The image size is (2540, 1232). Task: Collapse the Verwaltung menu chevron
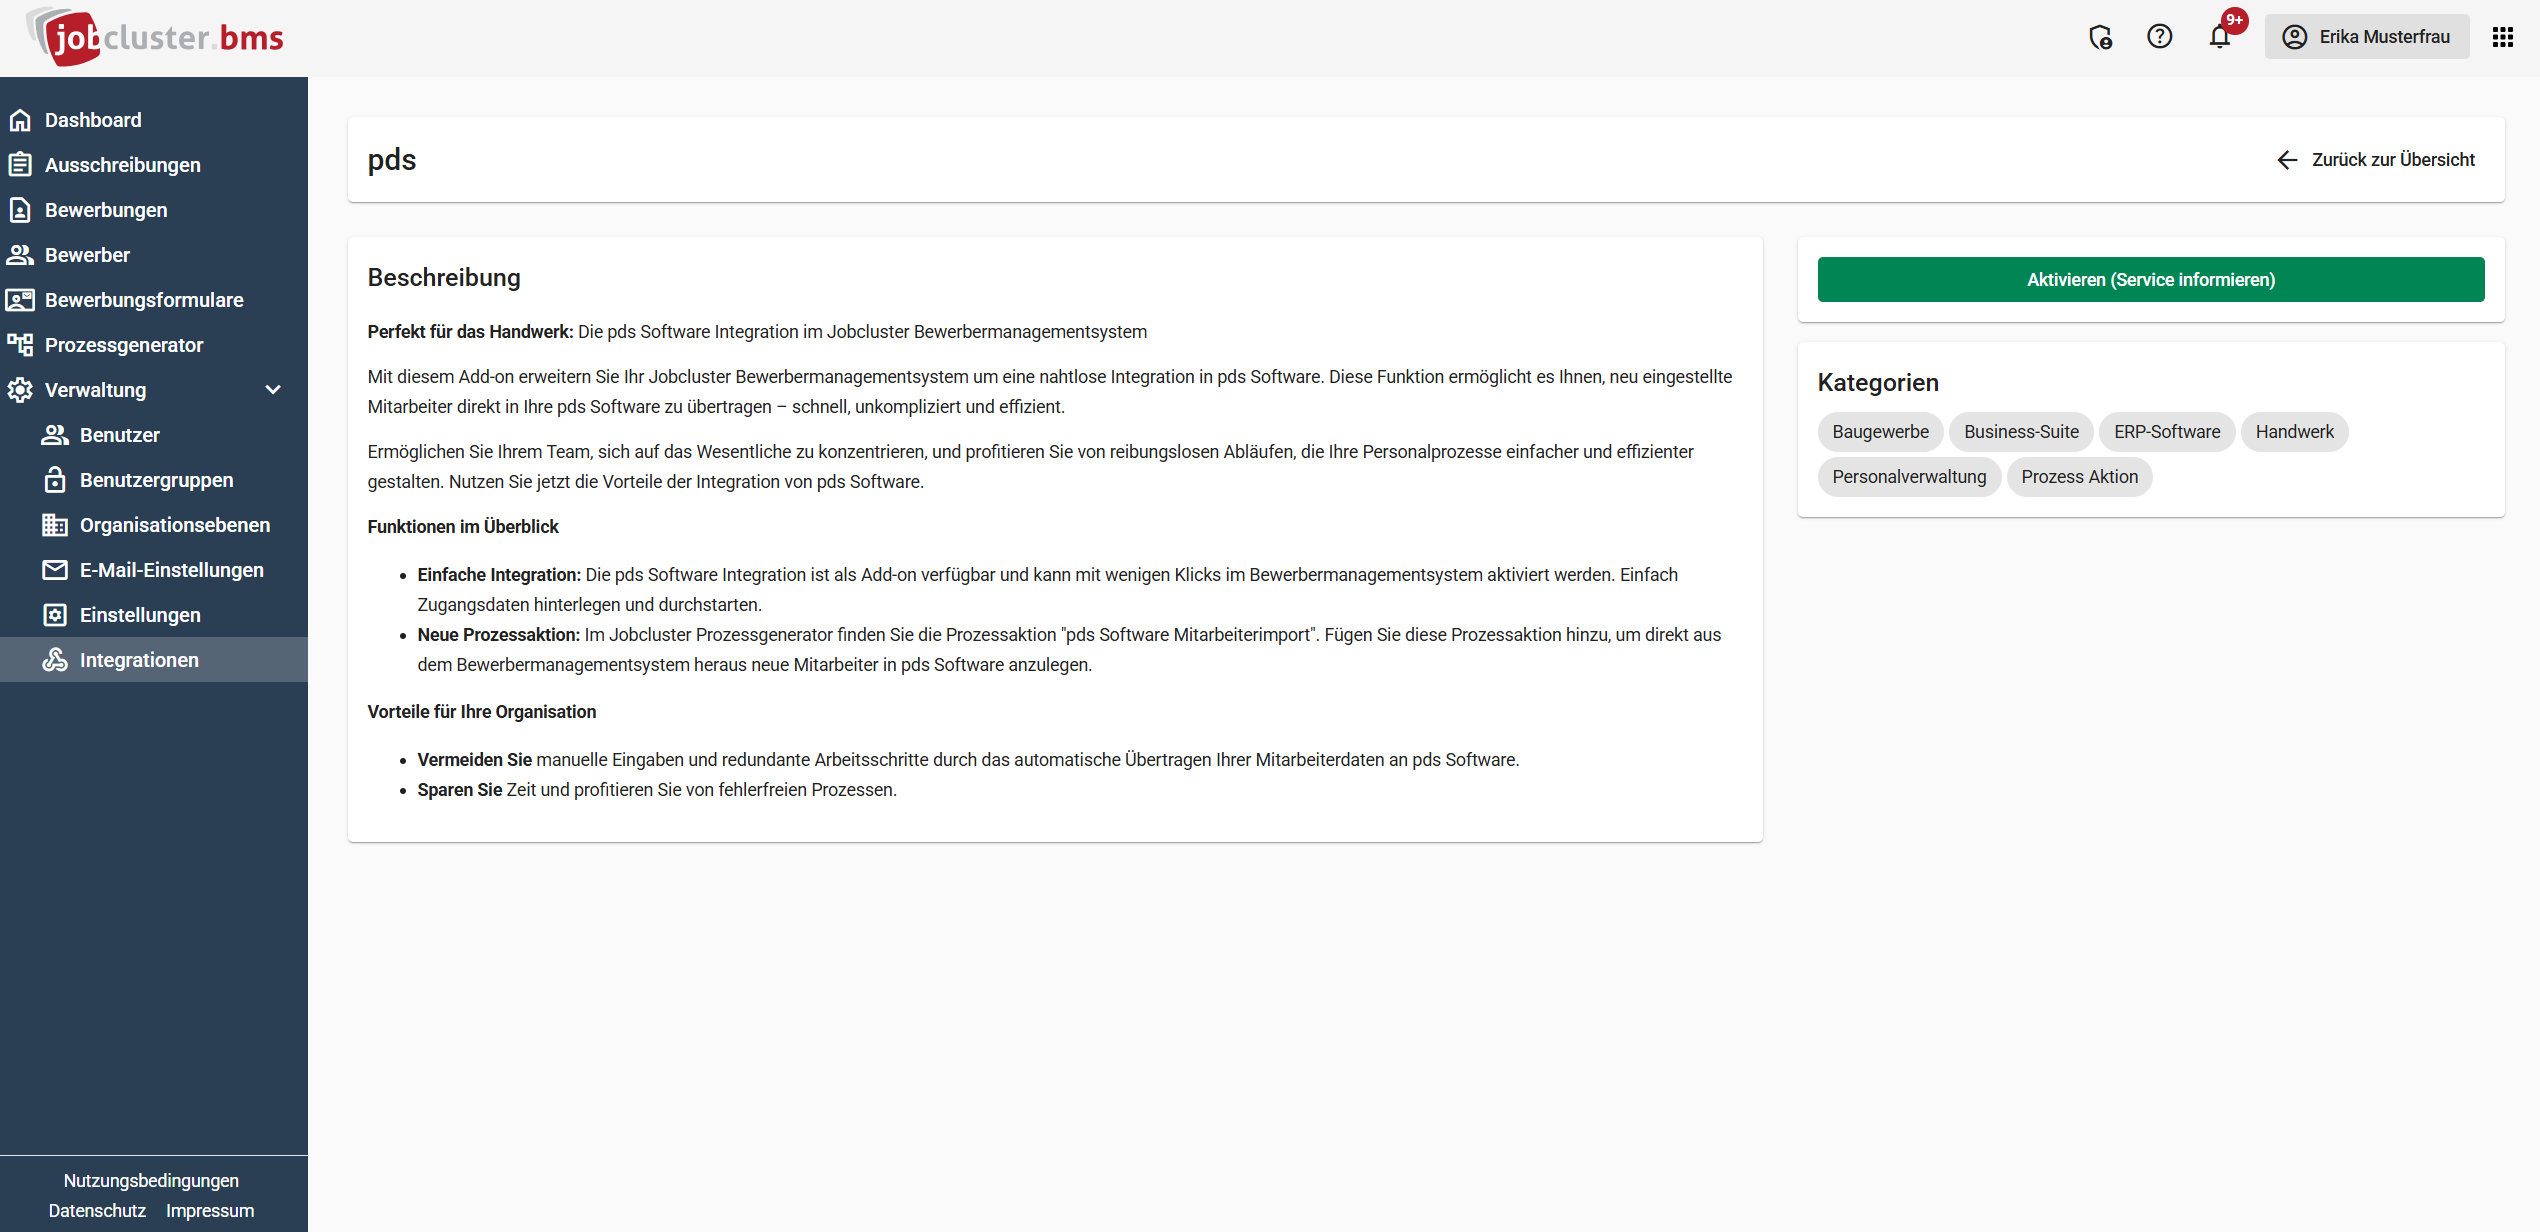pyautogui.click(x=273, y=390)
